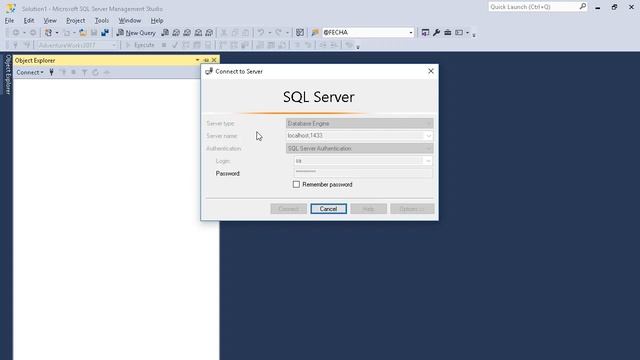Click the Filter funnel icon in Object Explorer
This screenshot has height=360, width=640.
pos(84,72)
